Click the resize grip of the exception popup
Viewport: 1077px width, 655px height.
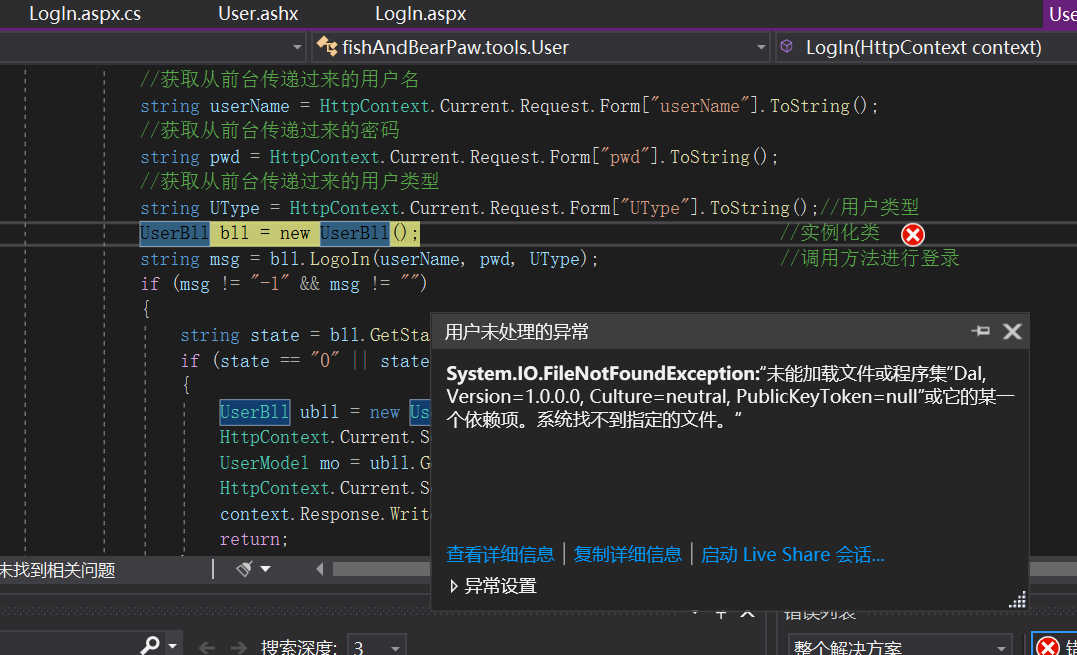tap(1017, 599)
